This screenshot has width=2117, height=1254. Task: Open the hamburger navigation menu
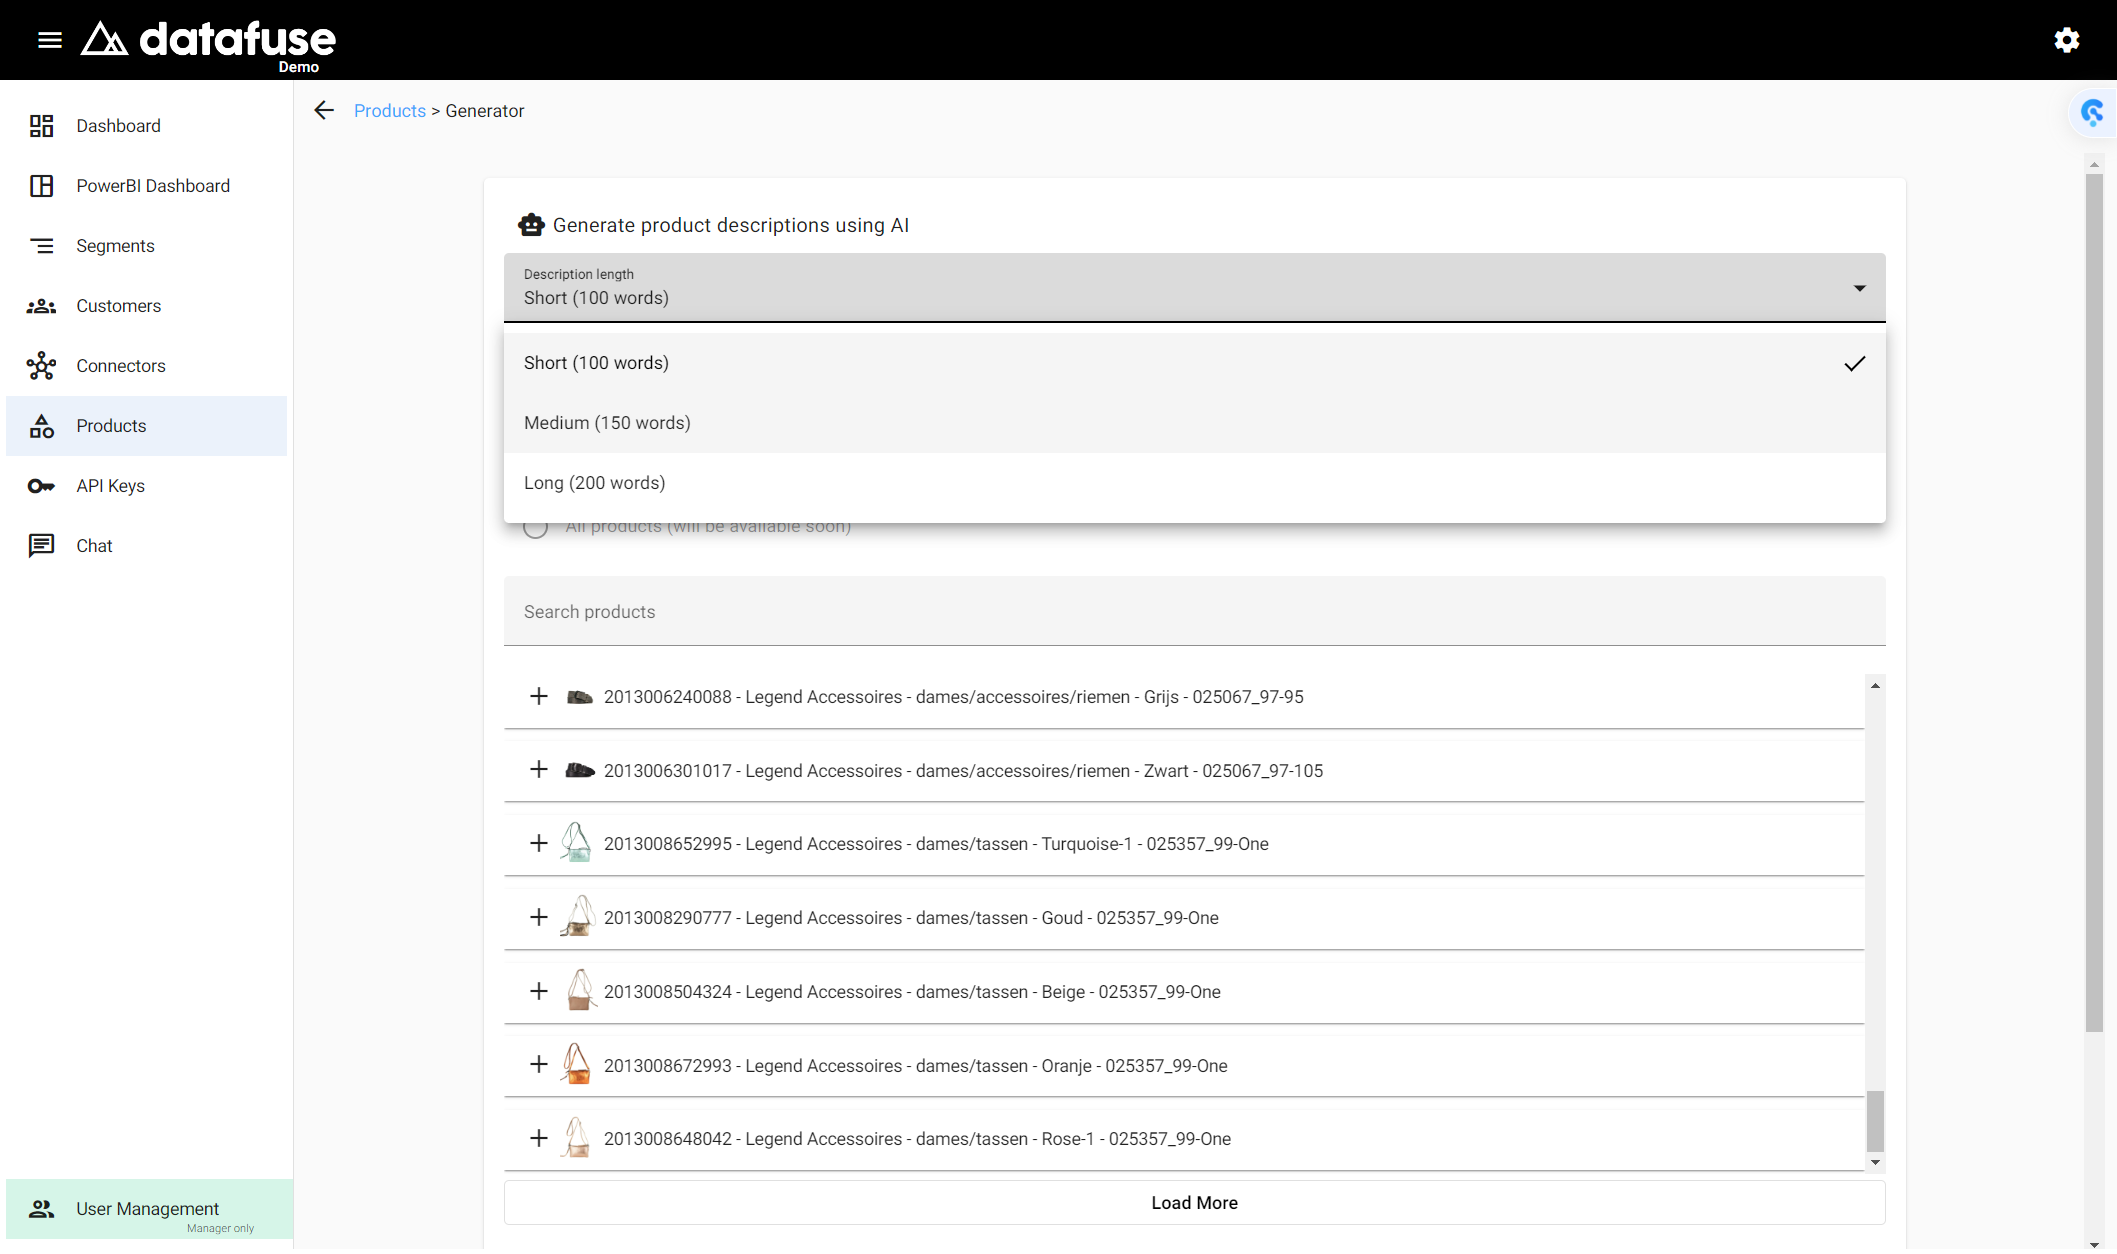pos(50,40)
